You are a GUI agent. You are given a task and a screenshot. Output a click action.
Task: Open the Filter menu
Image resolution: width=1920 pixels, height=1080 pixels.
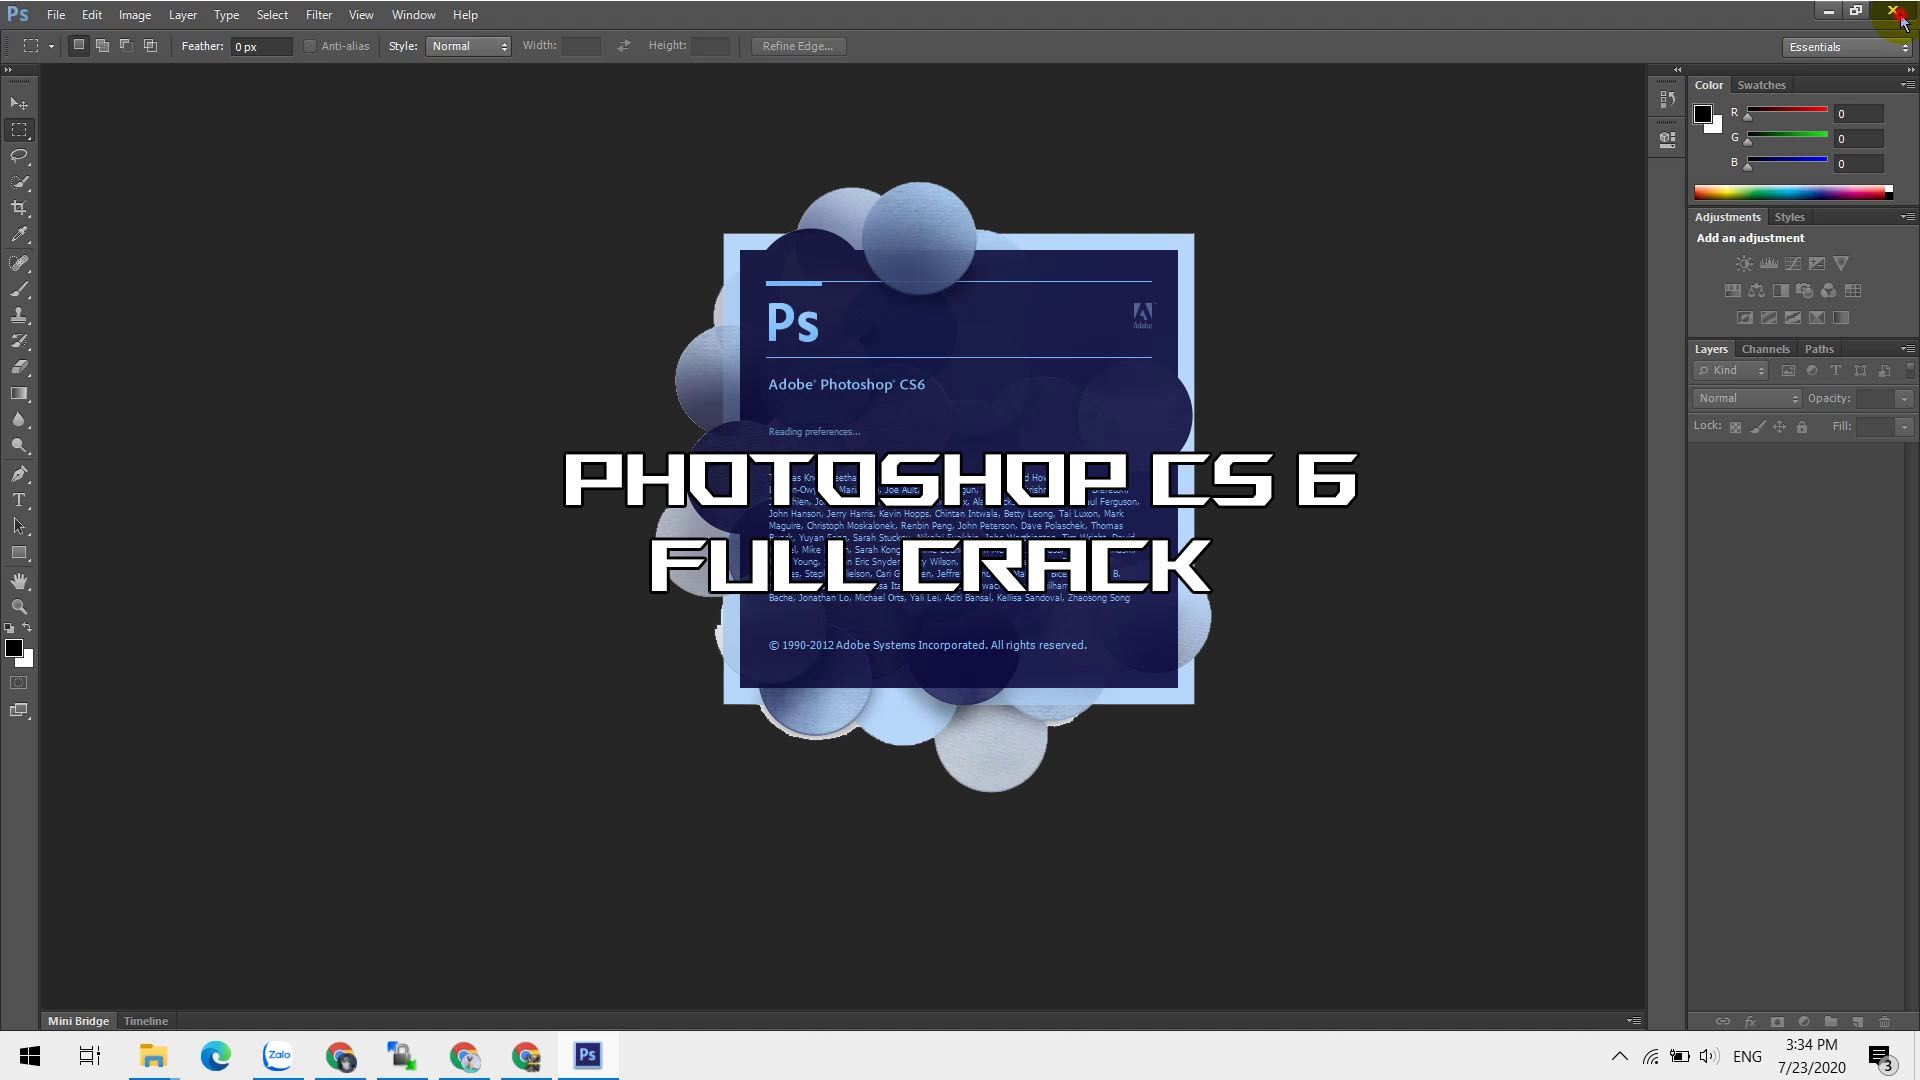point(318,15)
